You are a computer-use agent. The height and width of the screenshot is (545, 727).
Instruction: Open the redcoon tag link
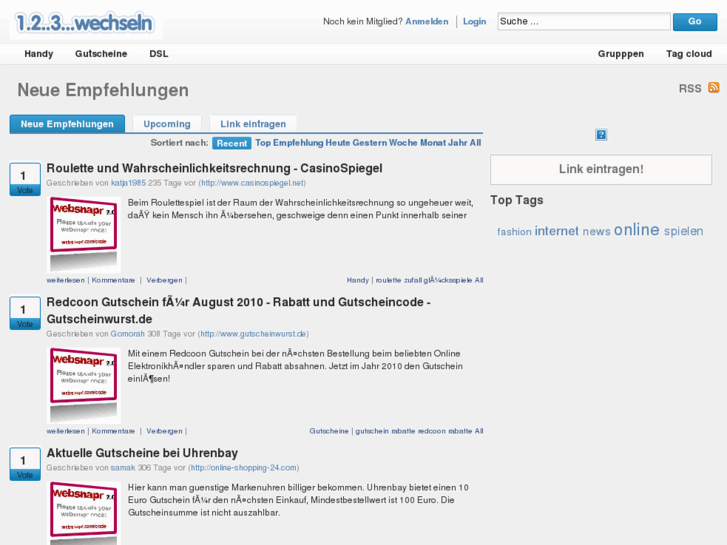click(x=431, y=431)
